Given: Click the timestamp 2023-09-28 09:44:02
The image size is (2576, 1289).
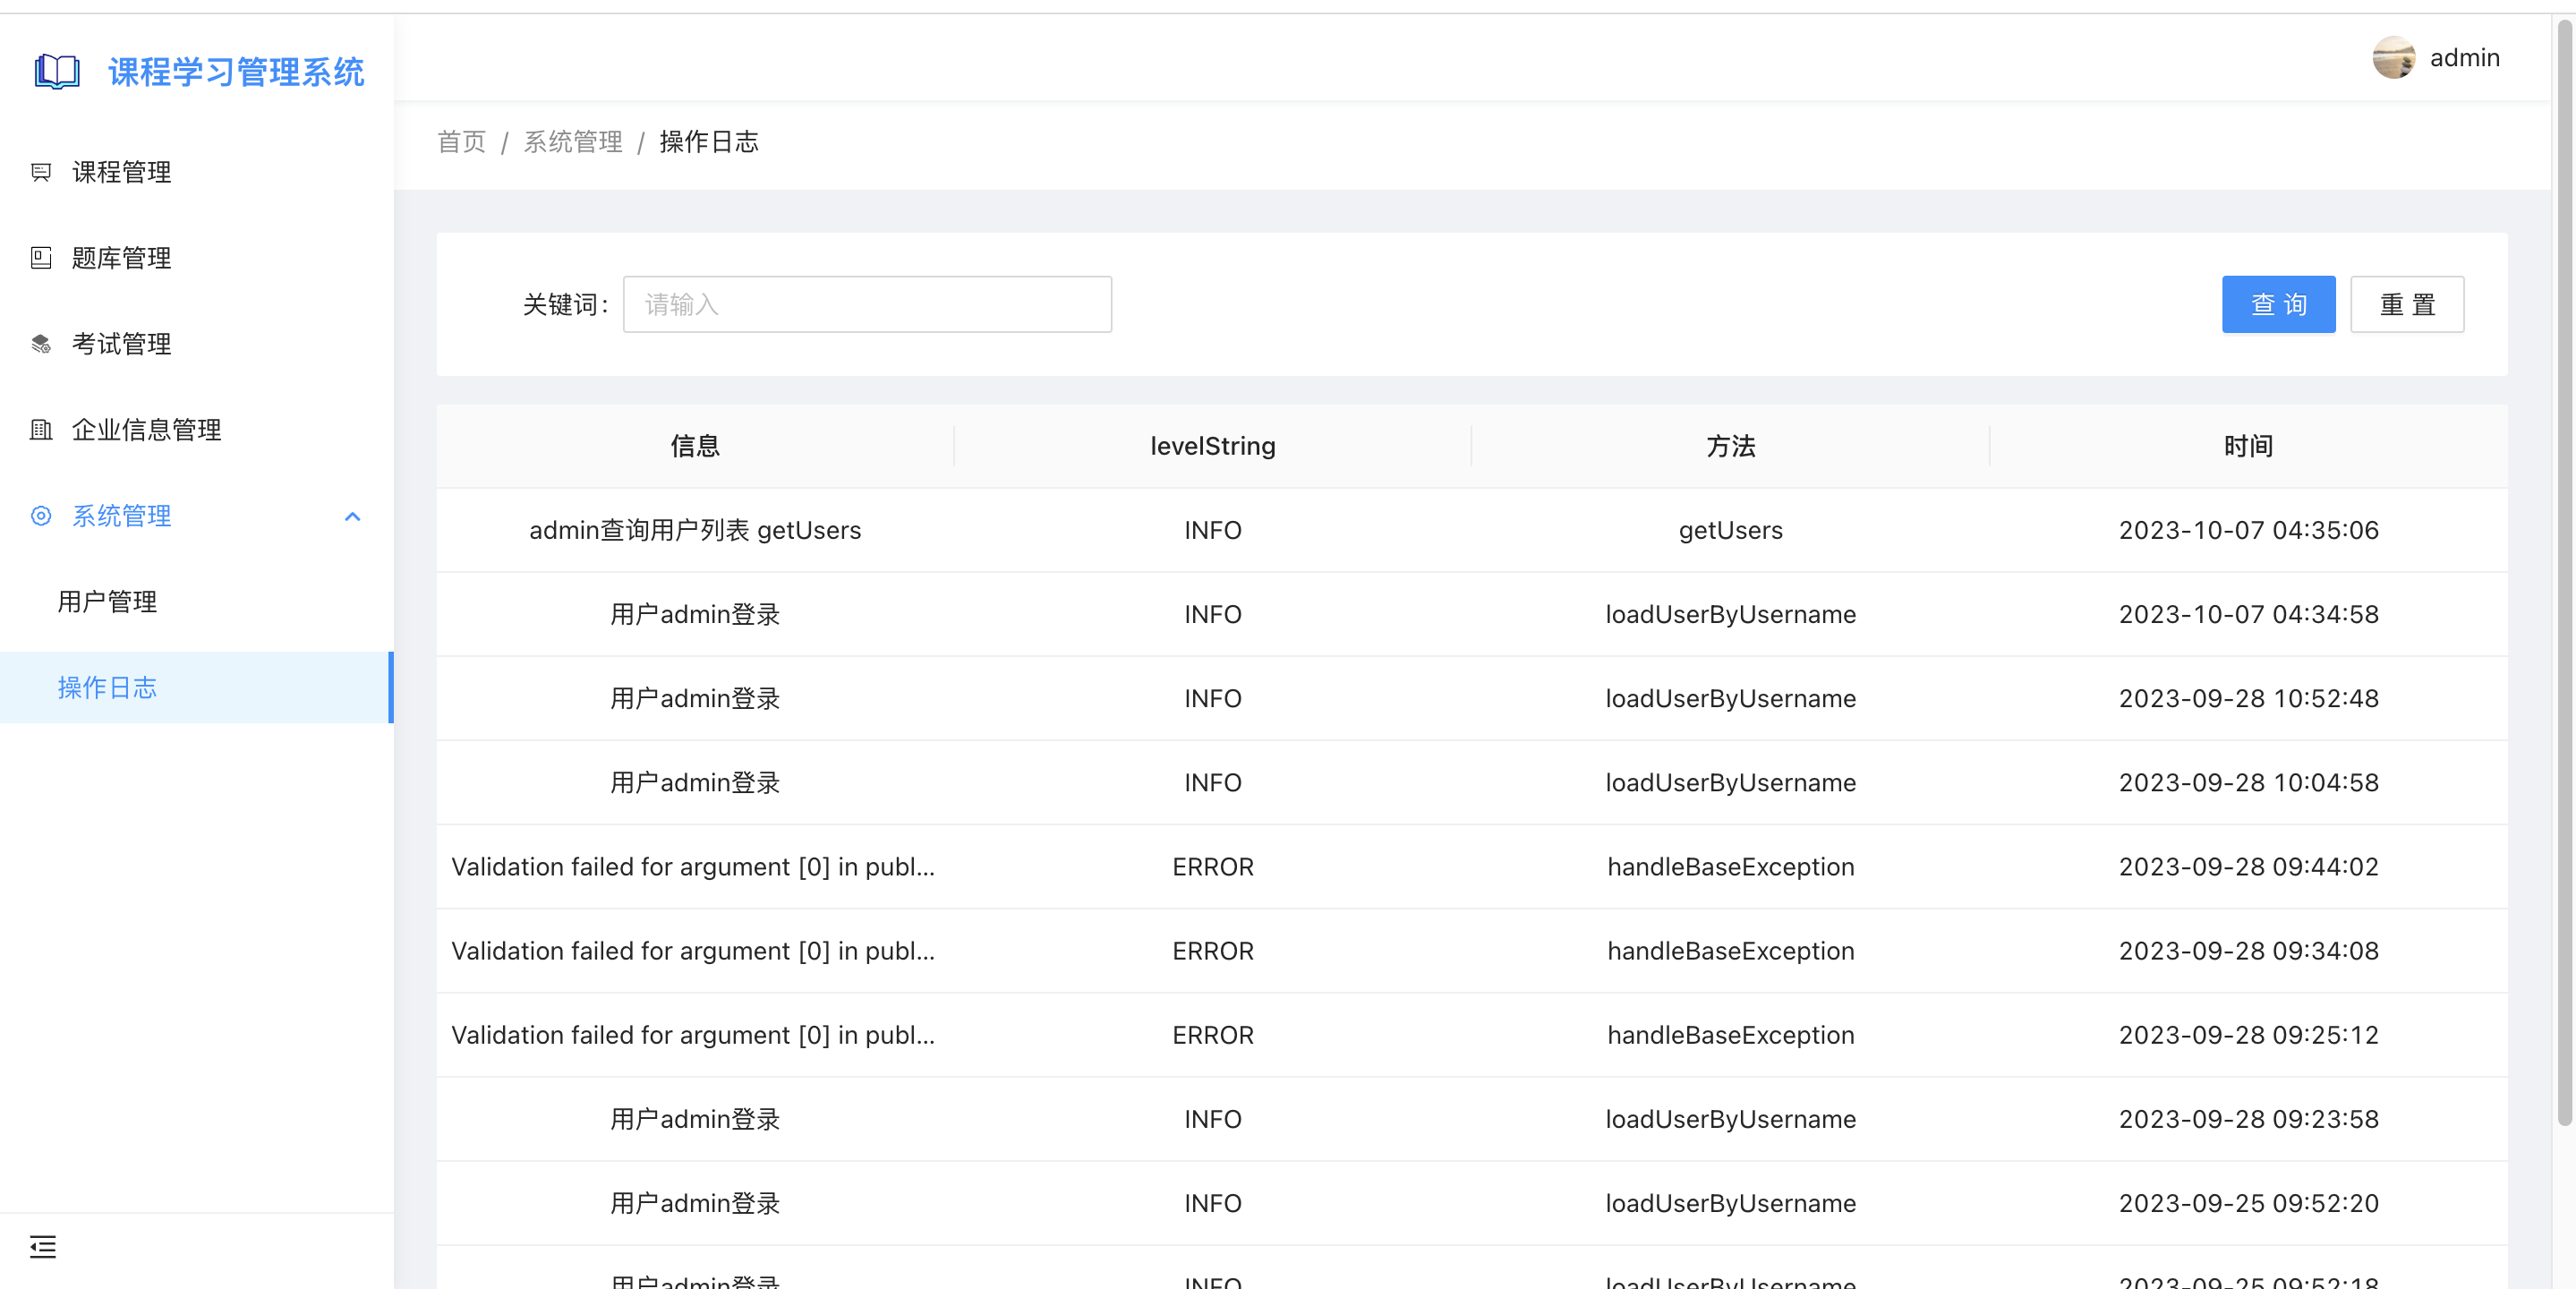Looking at the screenshot, I should pyautogui.click(x=2248, y=866).
